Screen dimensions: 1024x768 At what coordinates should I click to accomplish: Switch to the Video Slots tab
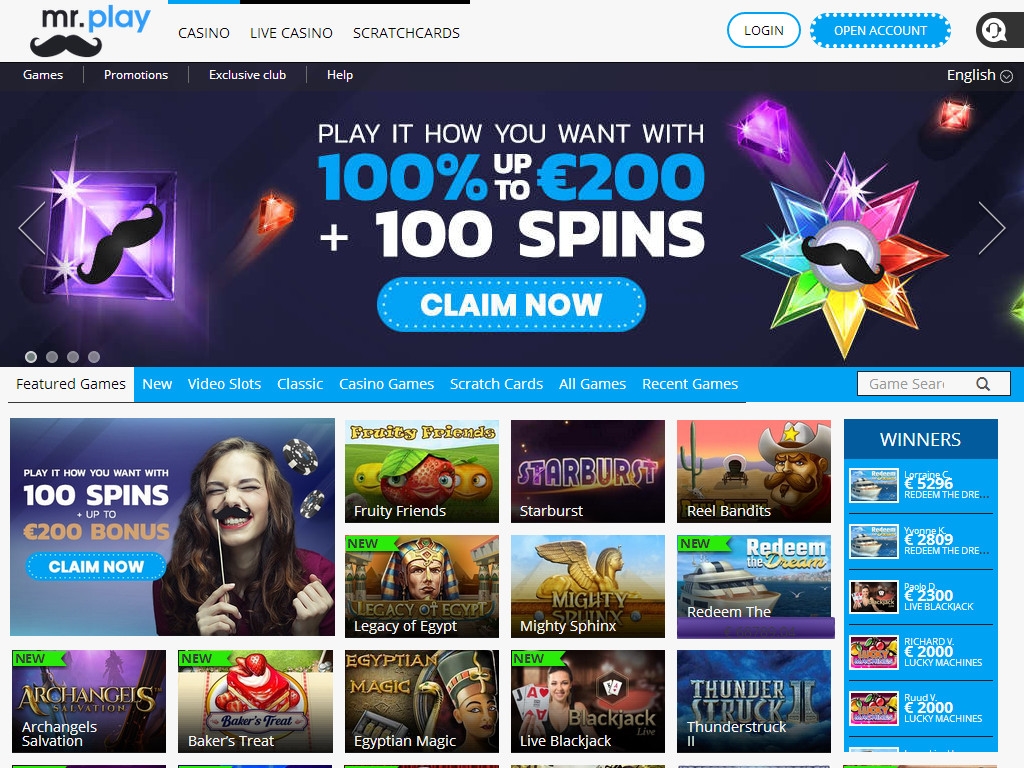(224, 384)
